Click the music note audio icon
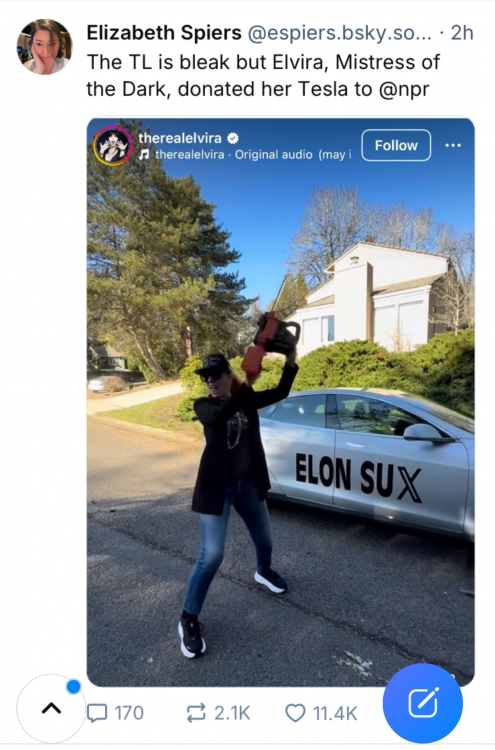This screenshot has height=750, width=495. [x=143, y=154]
